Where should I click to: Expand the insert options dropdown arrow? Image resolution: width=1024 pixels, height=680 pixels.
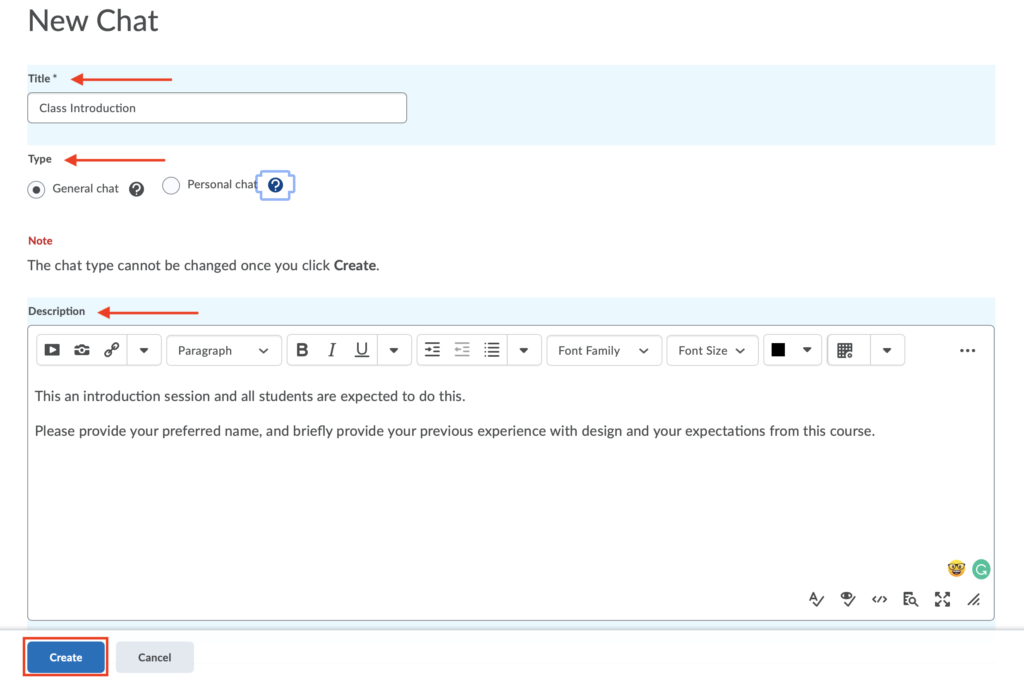click(144, 350)
